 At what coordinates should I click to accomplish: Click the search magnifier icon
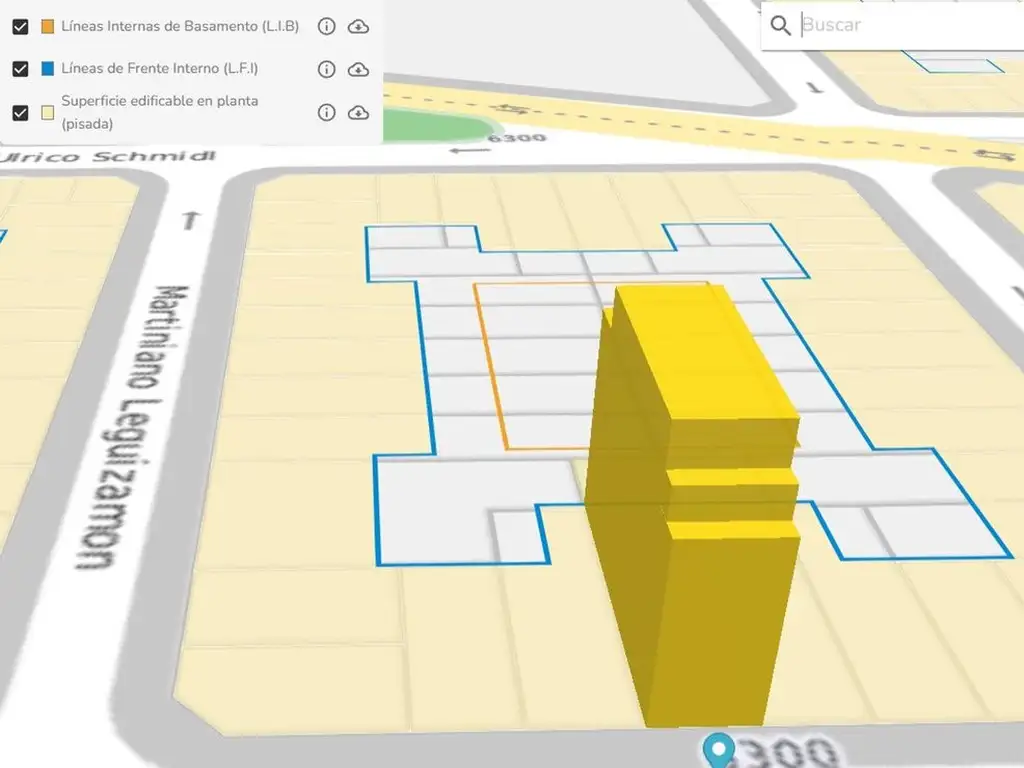click(782, 25)
